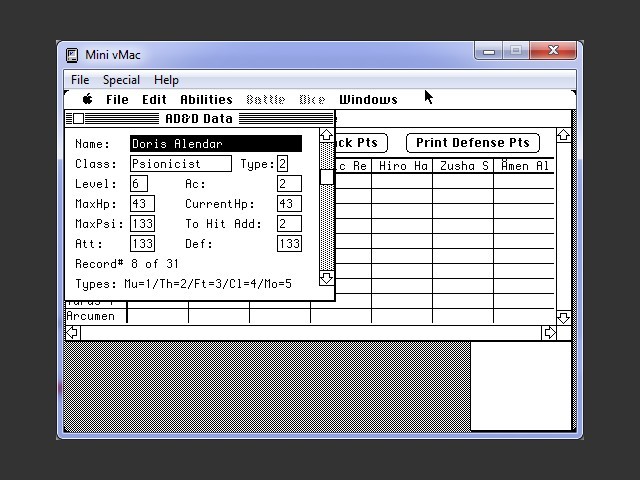Screen dimensions: 640x480
Task: Click the disabled Battle menu
Action: tap(266, 100)
